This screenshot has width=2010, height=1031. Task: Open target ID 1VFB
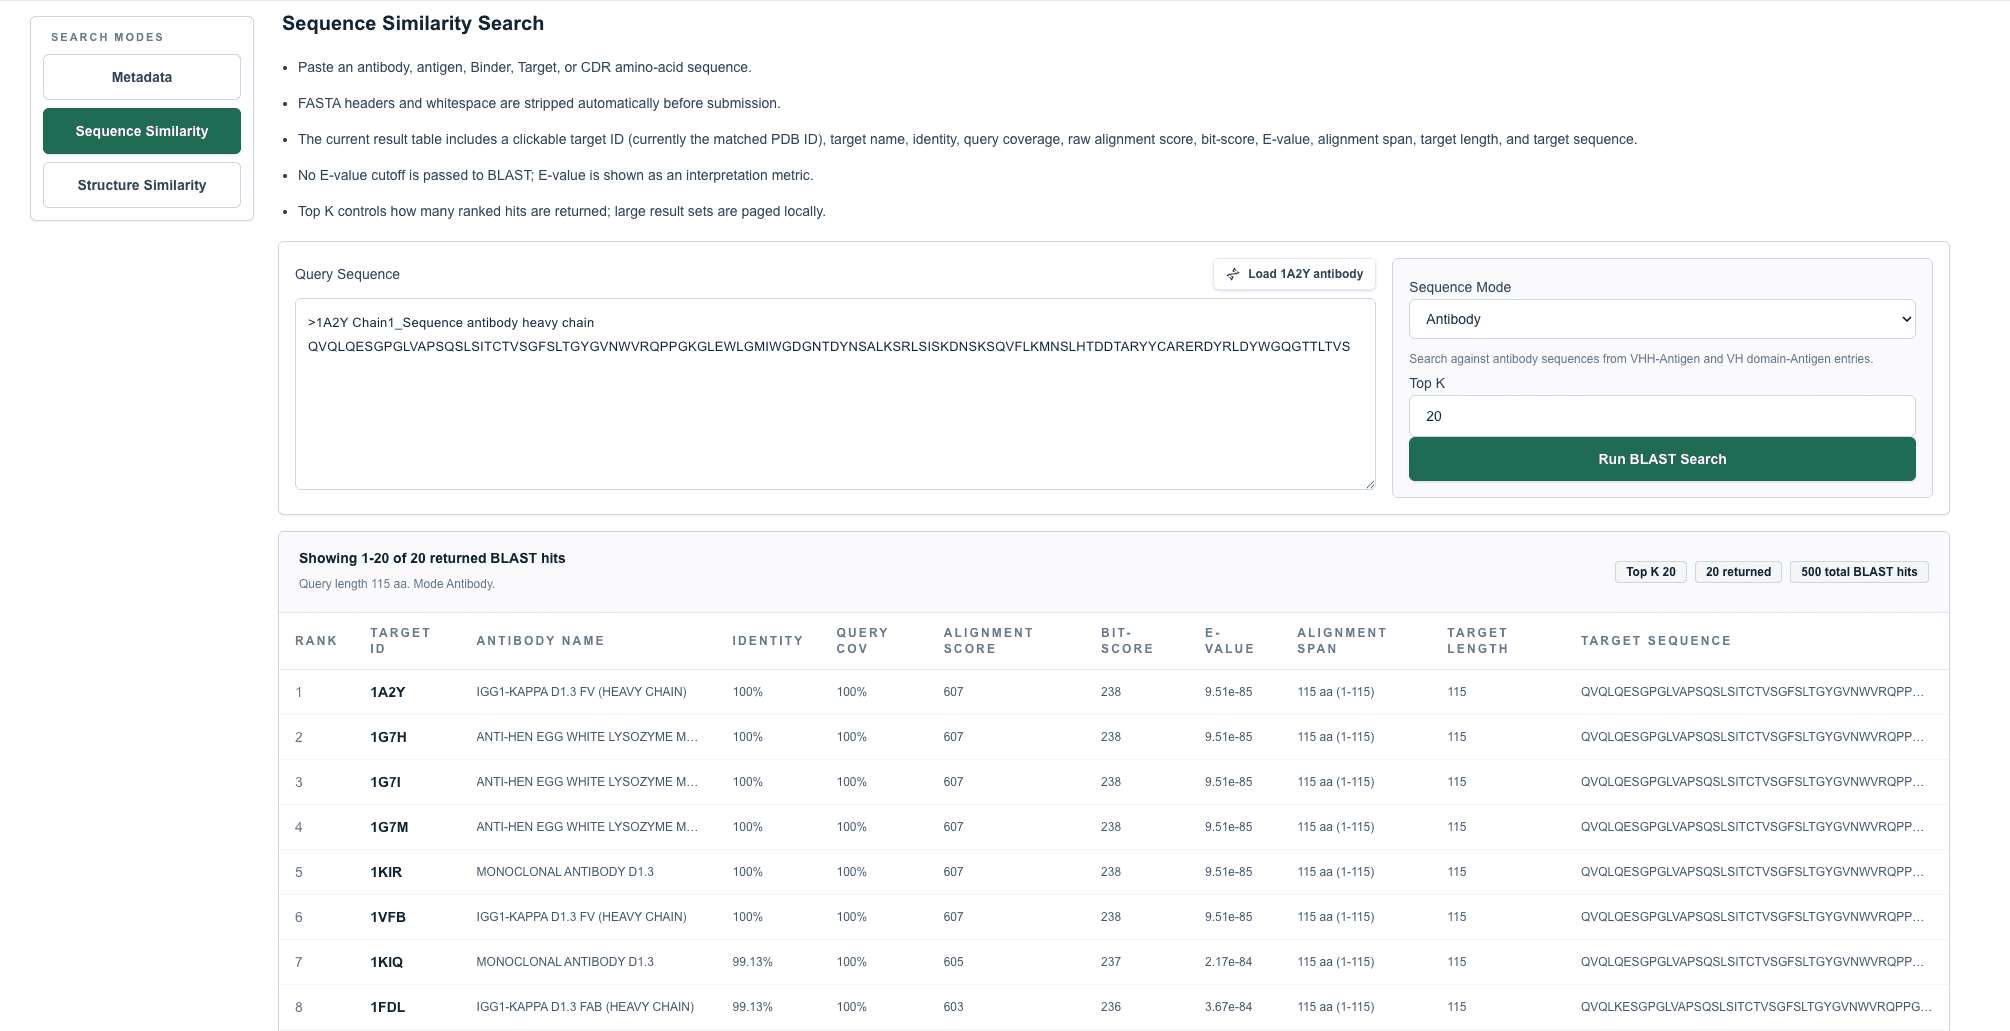(388, 917)
